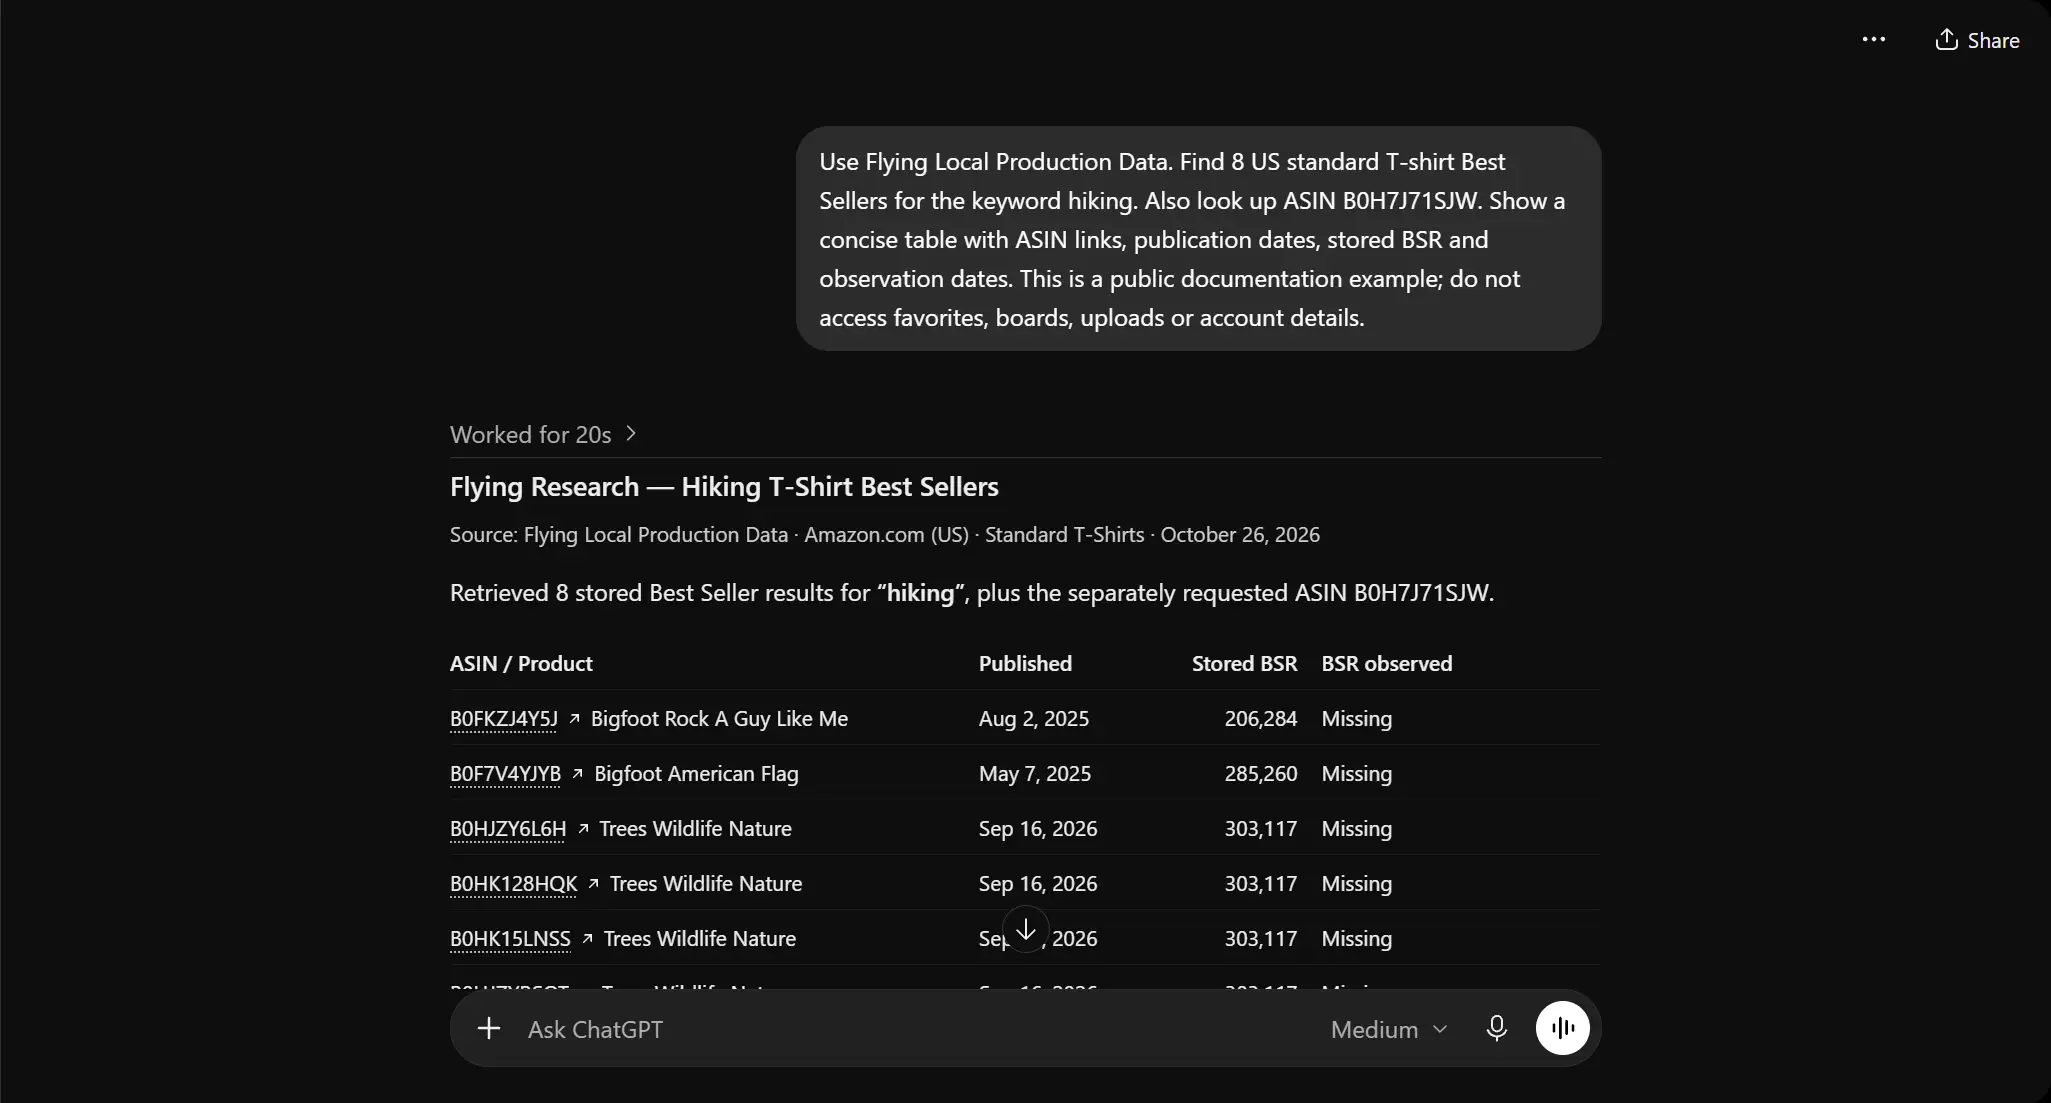Click the external arrow icon beside B0F7V4YJYB
Image resolution: width=2051 pixels, height=1103 pixels.
point(577,773)
